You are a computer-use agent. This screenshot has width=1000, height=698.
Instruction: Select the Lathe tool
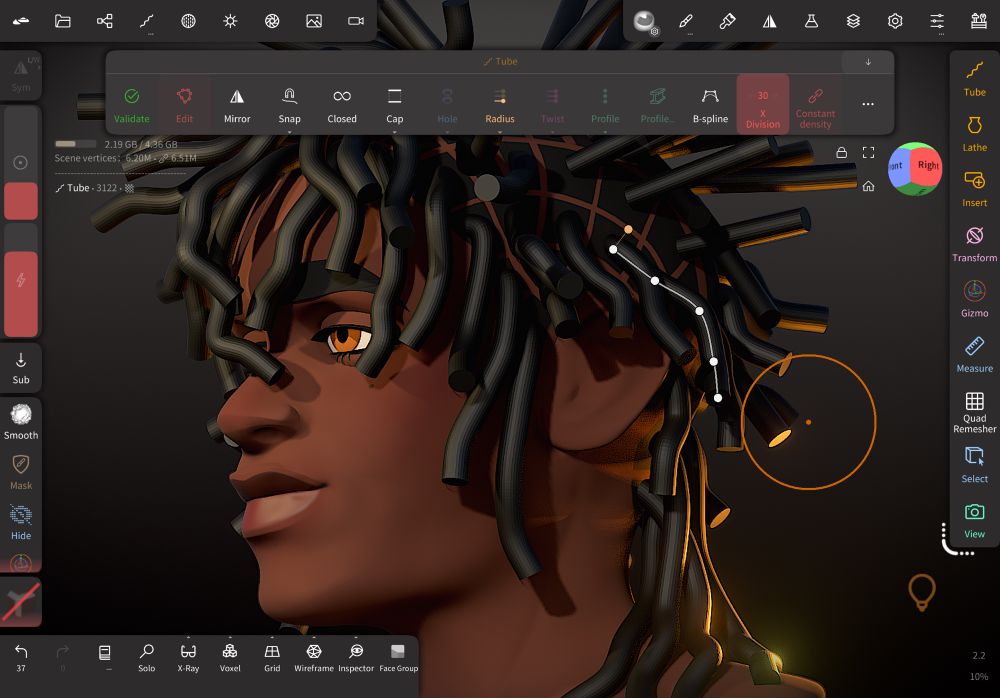pyautogui.click(x=974, y=134)
